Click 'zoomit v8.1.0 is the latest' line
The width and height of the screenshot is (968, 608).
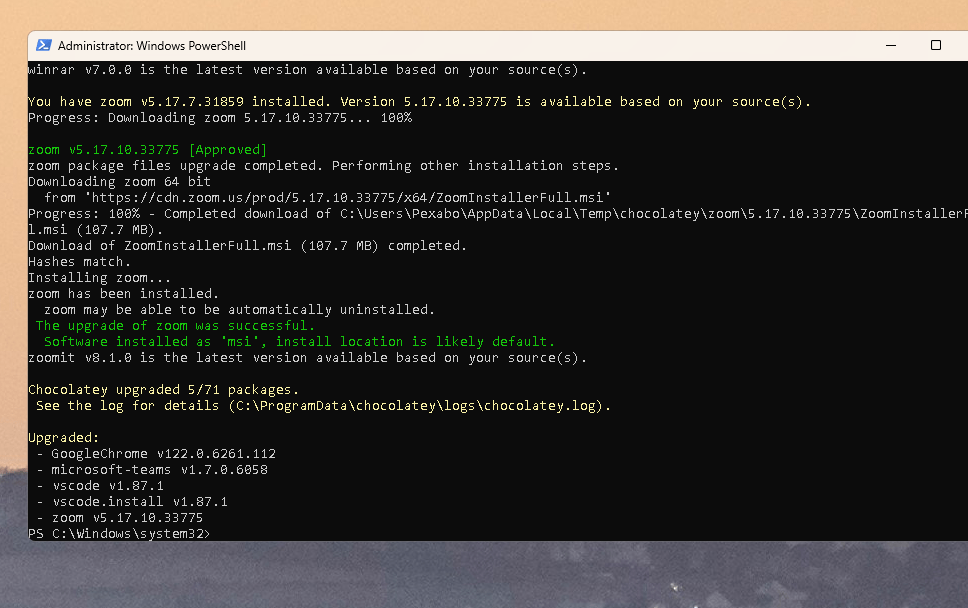pyautogui.click(x=307, y=357)
